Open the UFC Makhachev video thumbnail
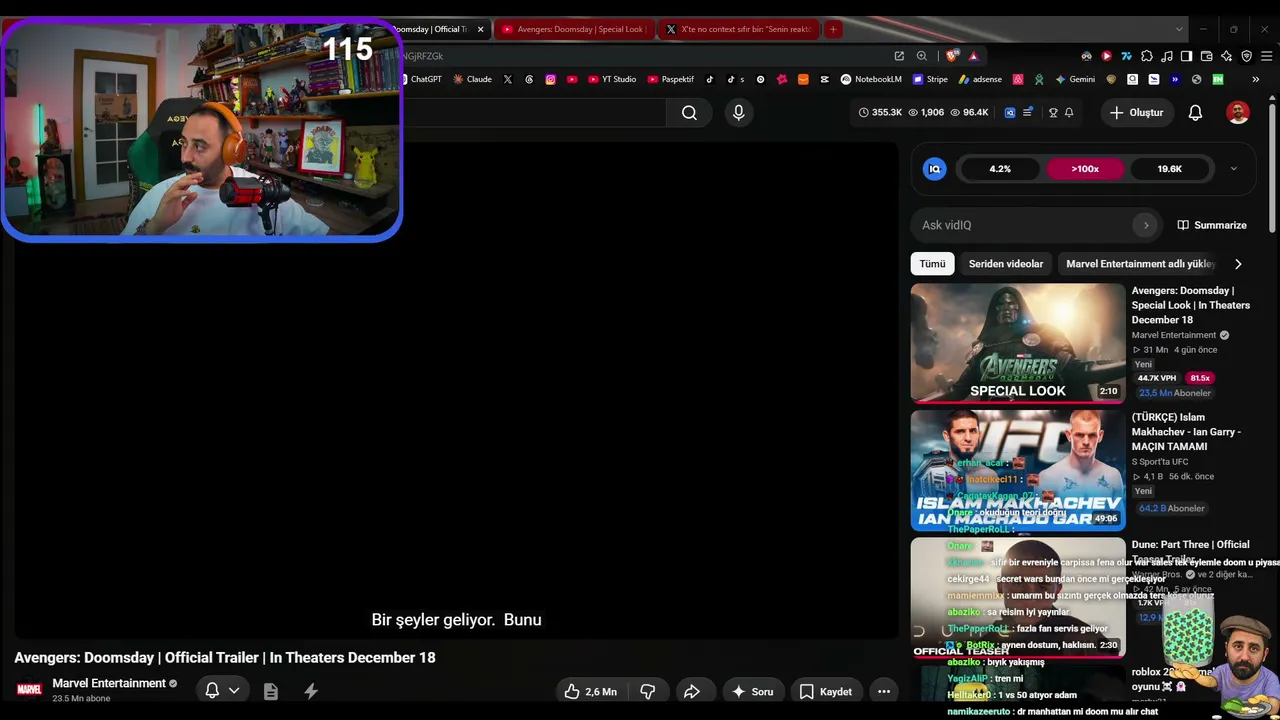1280x720 pixels. [1018, 470]
